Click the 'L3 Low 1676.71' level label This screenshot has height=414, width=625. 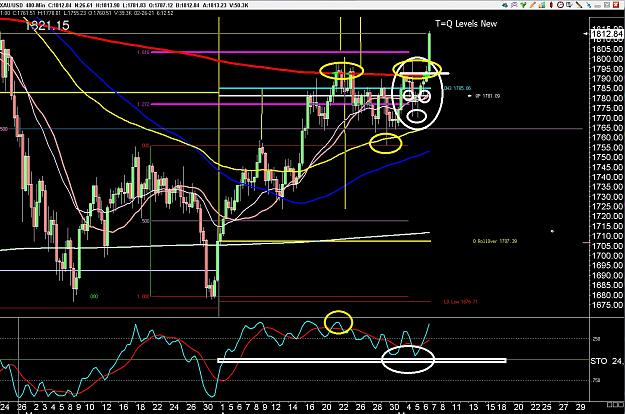[460, 302]
